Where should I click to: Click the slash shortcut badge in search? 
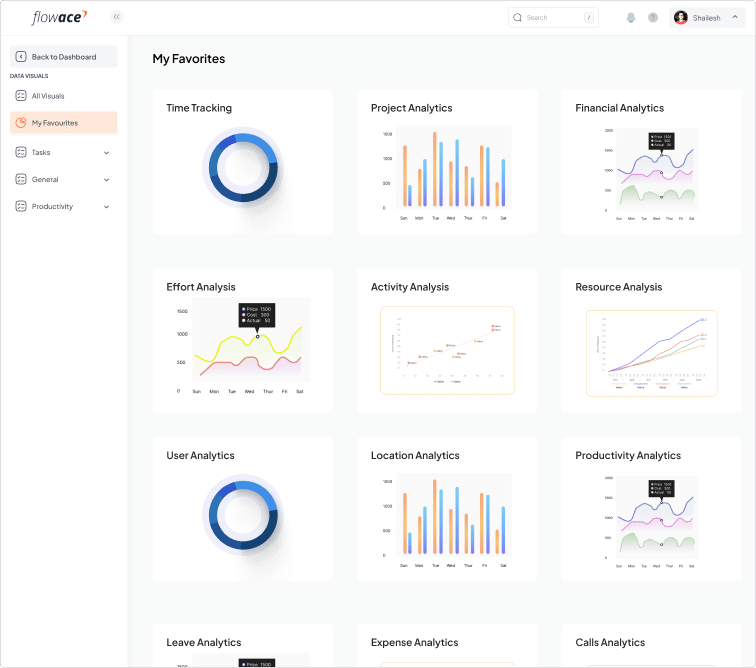click(589, 18)
